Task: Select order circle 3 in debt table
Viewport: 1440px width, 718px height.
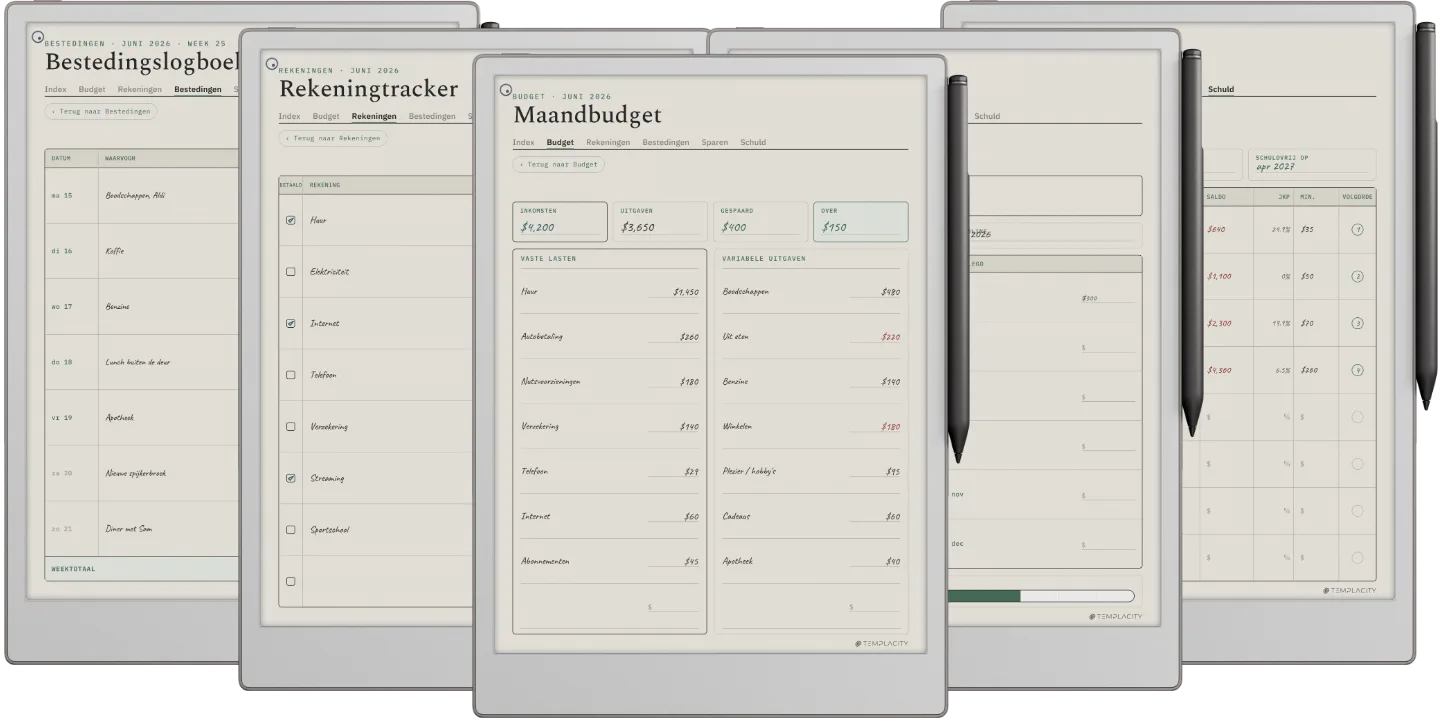Action: (x=1357, y=323)
